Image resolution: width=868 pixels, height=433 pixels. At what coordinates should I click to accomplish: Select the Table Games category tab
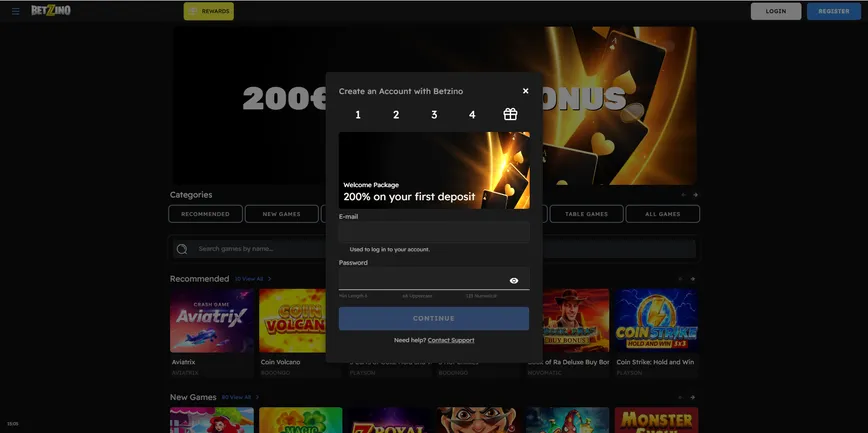(x=586, y=214)
